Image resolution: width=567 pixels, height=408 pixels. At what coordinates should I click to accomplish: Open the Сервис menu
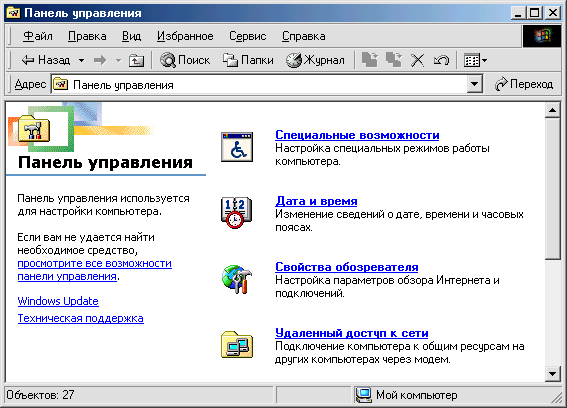[x=247, y=36]
